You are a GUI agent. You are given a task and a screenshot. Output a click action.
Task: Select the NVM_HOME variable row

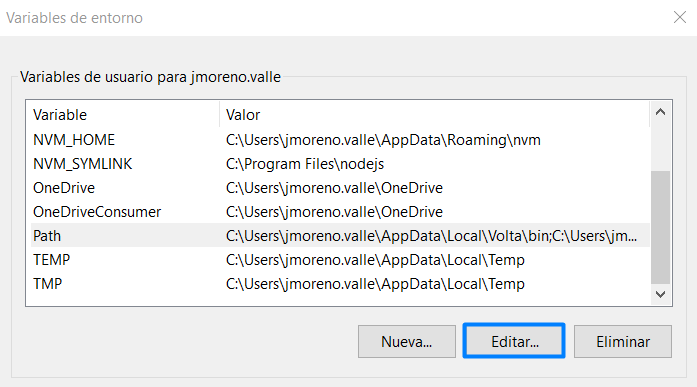(x=340, y=140)
